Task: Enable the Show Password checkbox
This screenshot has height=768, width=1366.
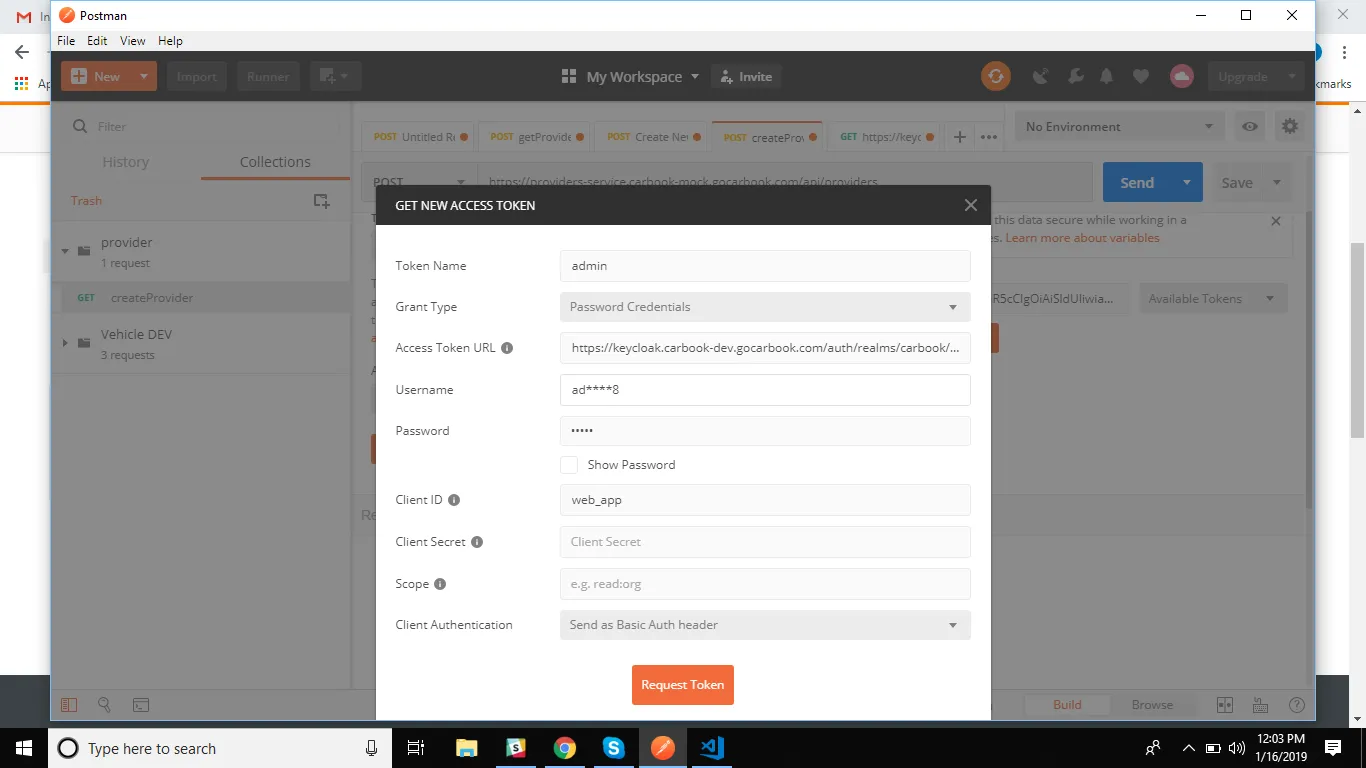Action: (x=569, y=465)
